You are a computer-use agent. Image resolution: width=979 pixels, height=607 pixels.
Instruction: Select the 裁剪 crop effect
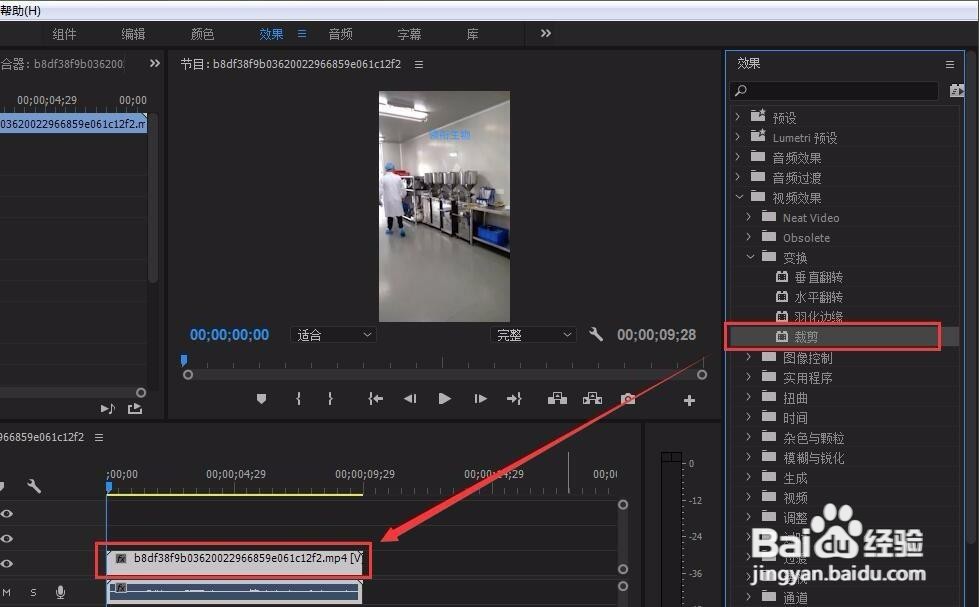(x=806, y=337)
